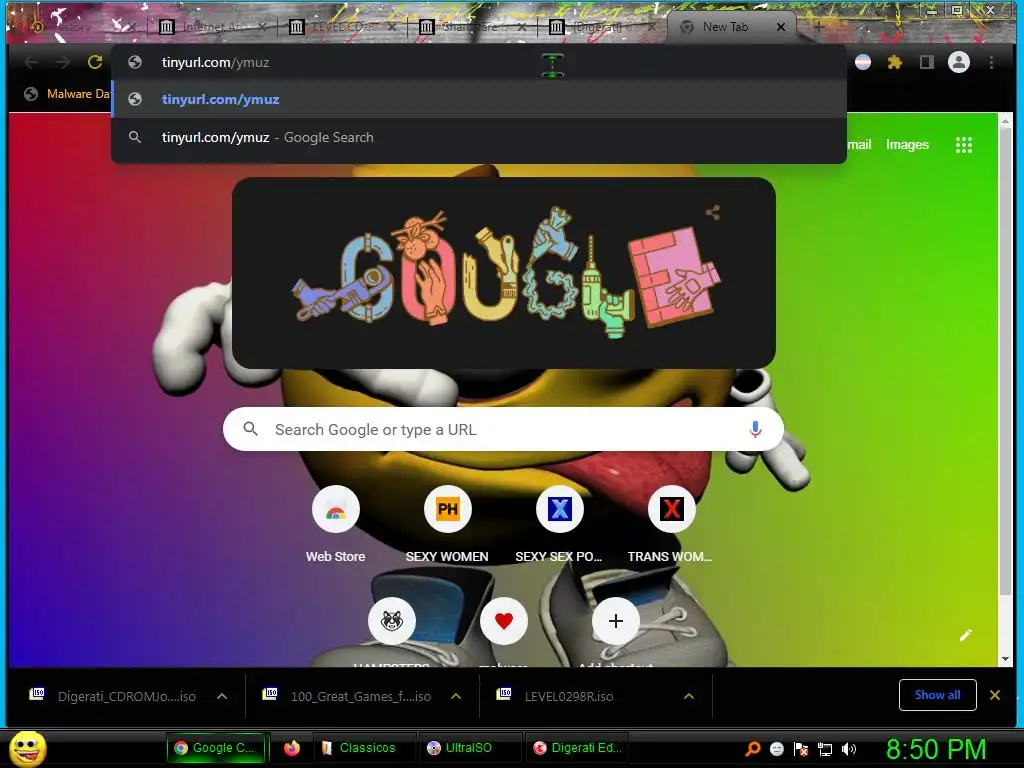The height and width of the screenshot is (768, 1024).
Task: Open the speaker volume tray icon
Action: point(849,748)
